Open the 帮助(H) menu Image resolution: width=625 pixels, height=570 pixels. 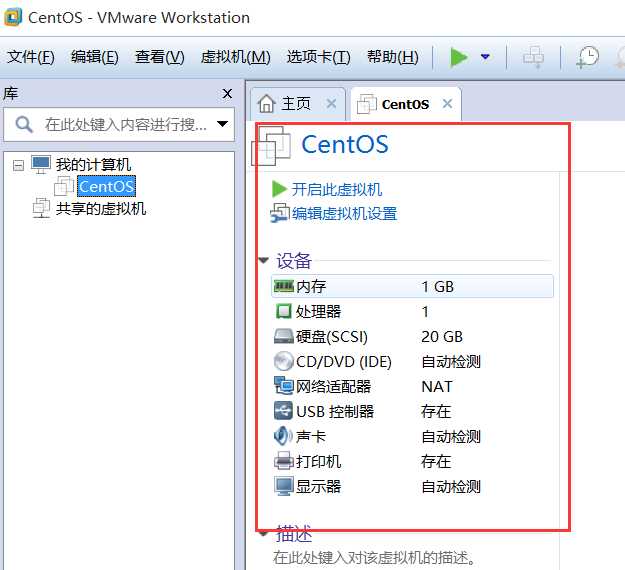[393, 57]
